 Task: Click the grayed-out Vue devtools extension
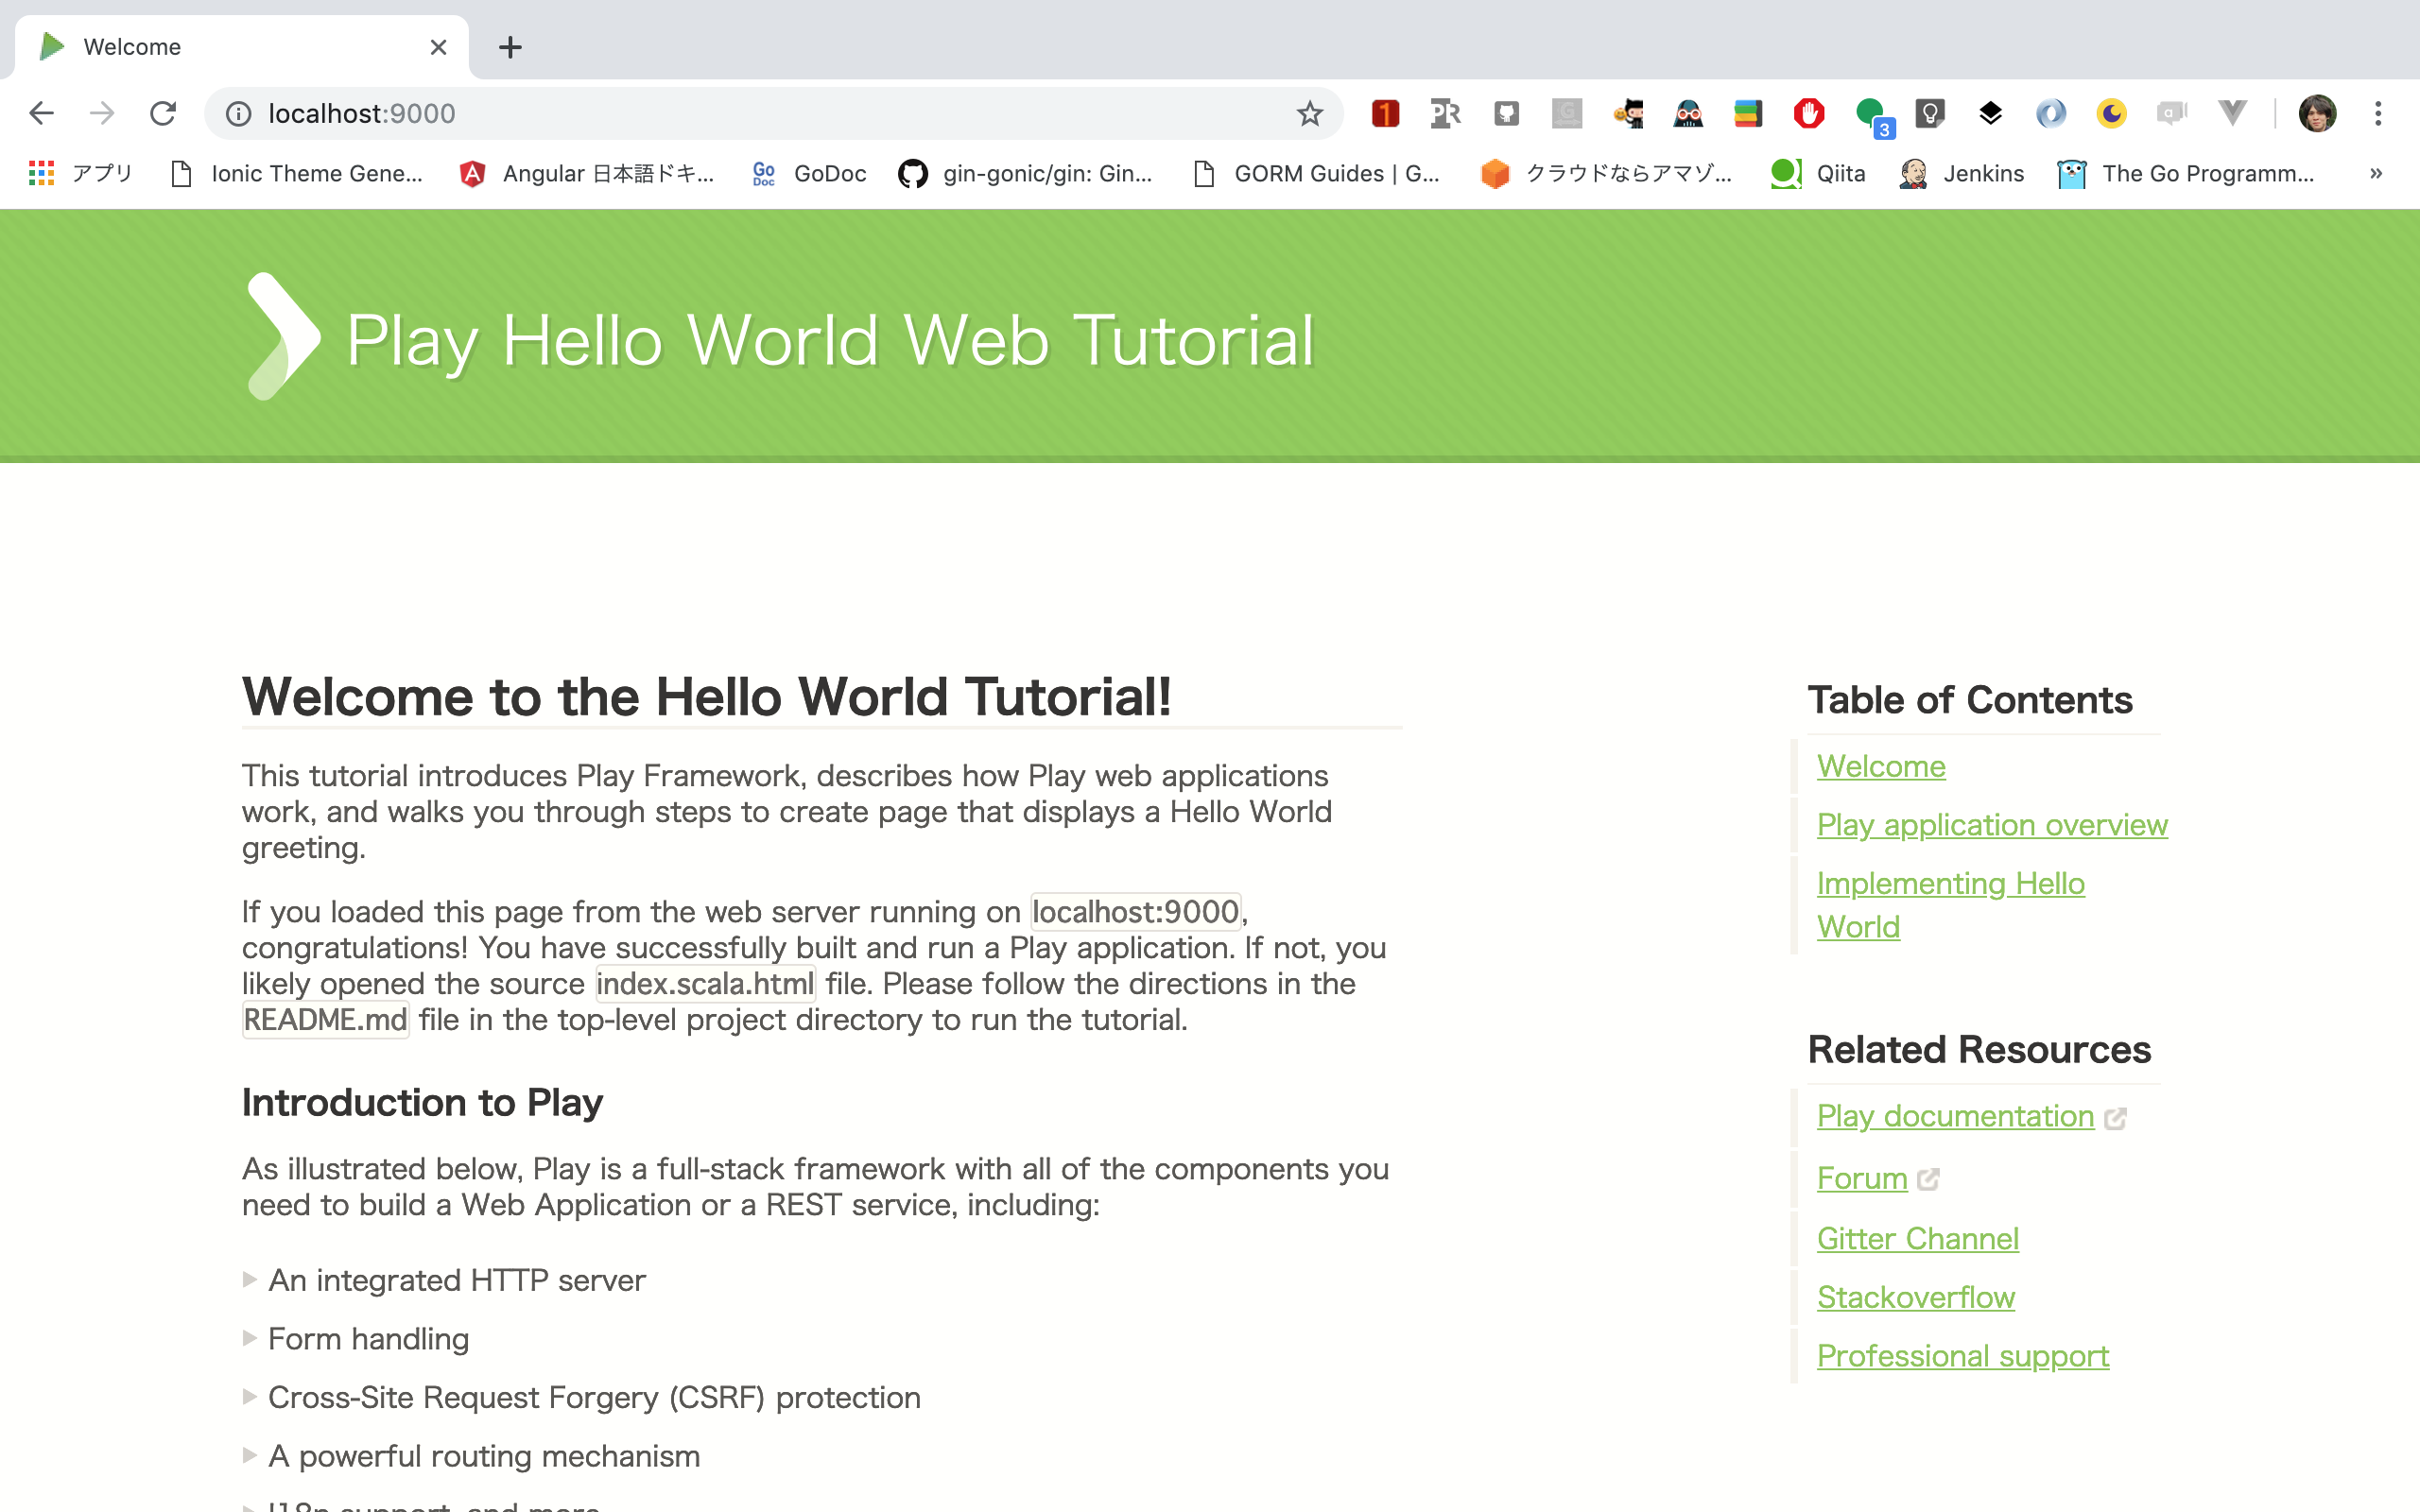point(2232,113)
